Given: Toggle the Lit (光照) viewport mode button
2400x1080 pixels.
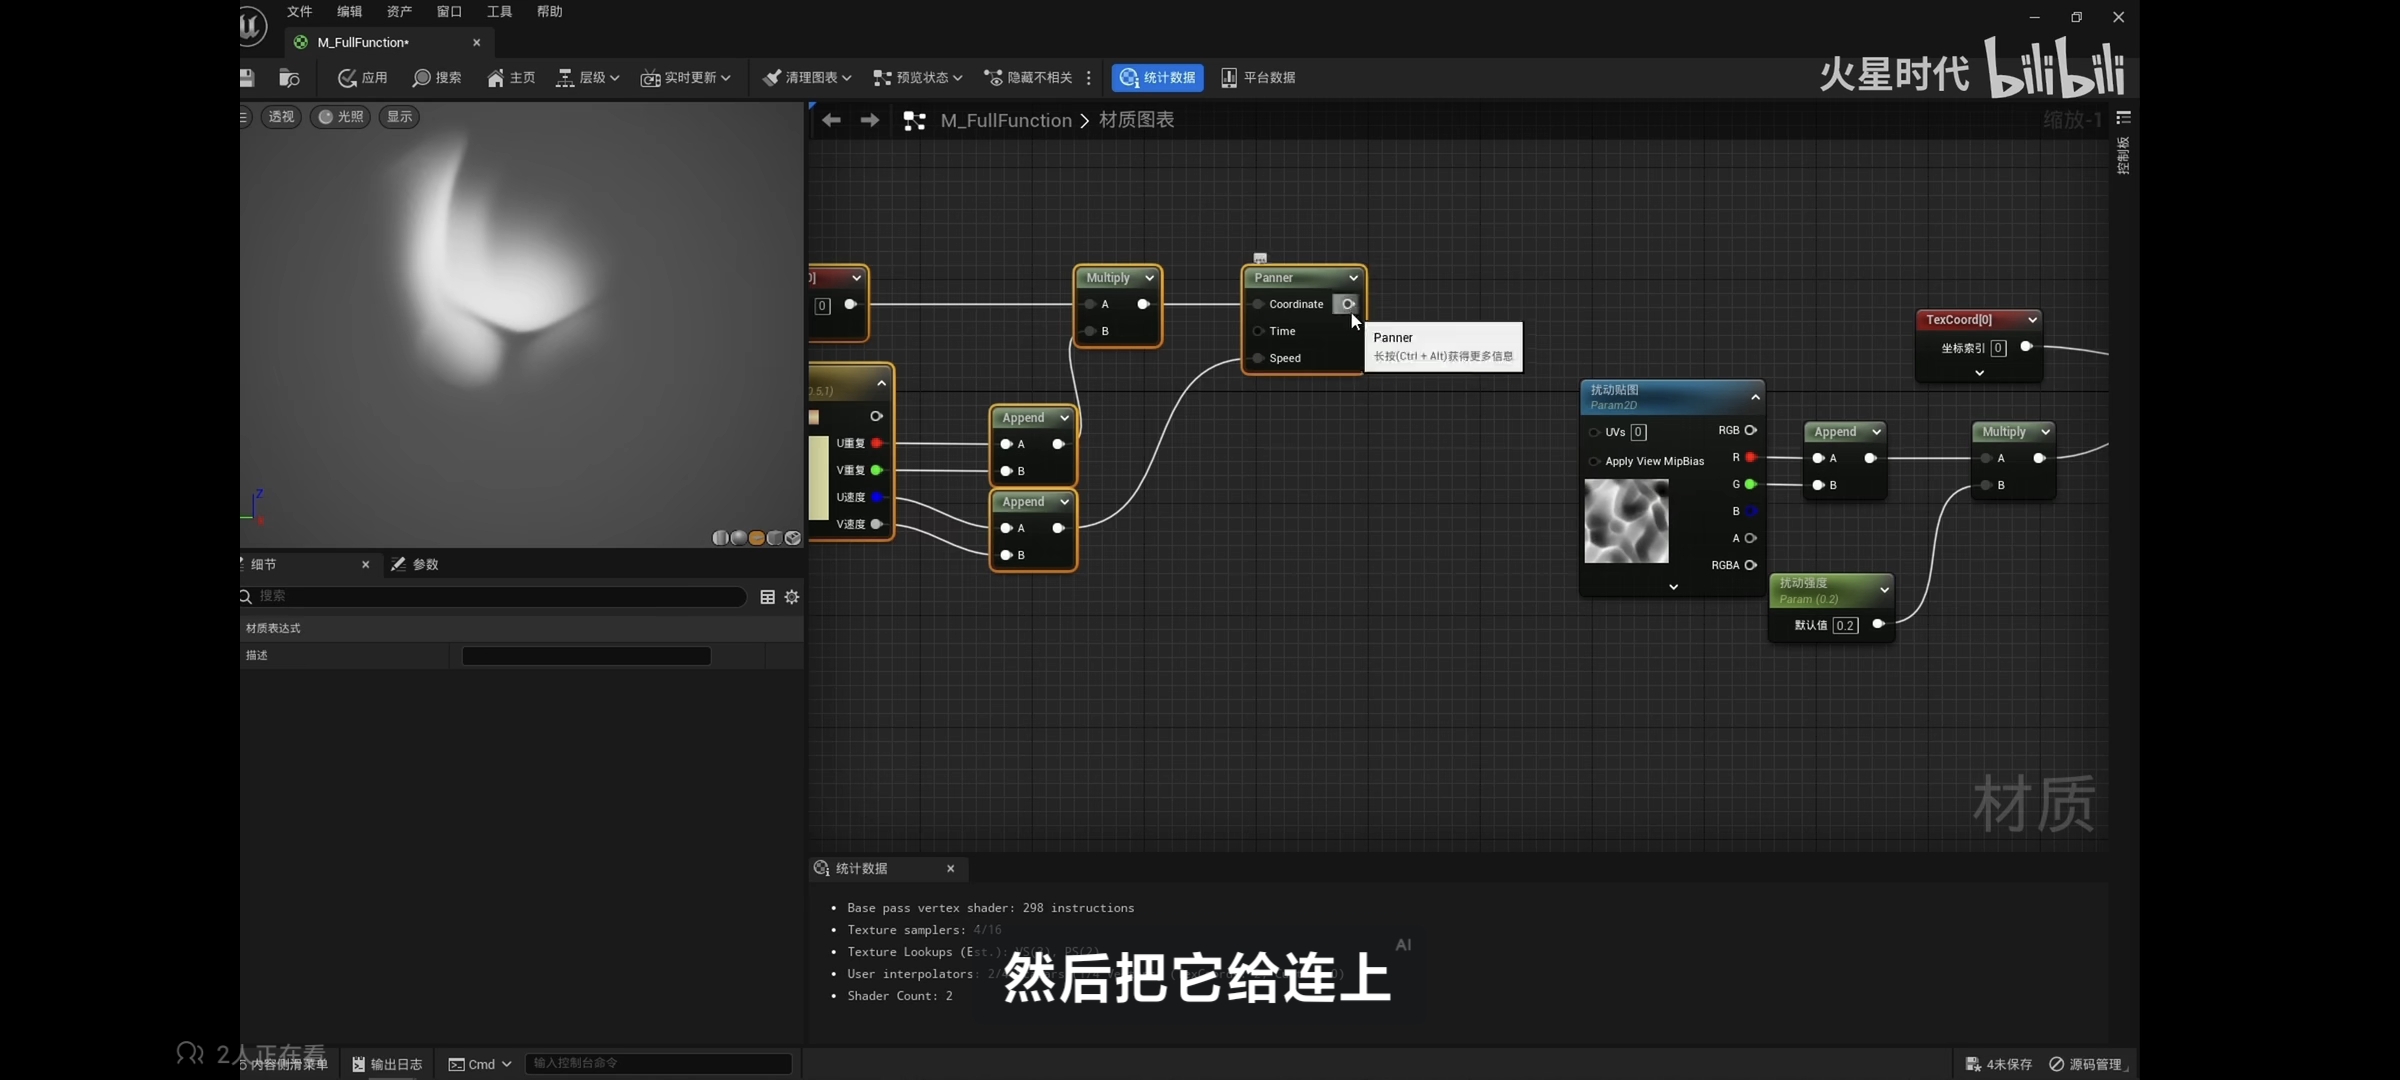Looking at the screenshot, I should click(x=340, y=117).
